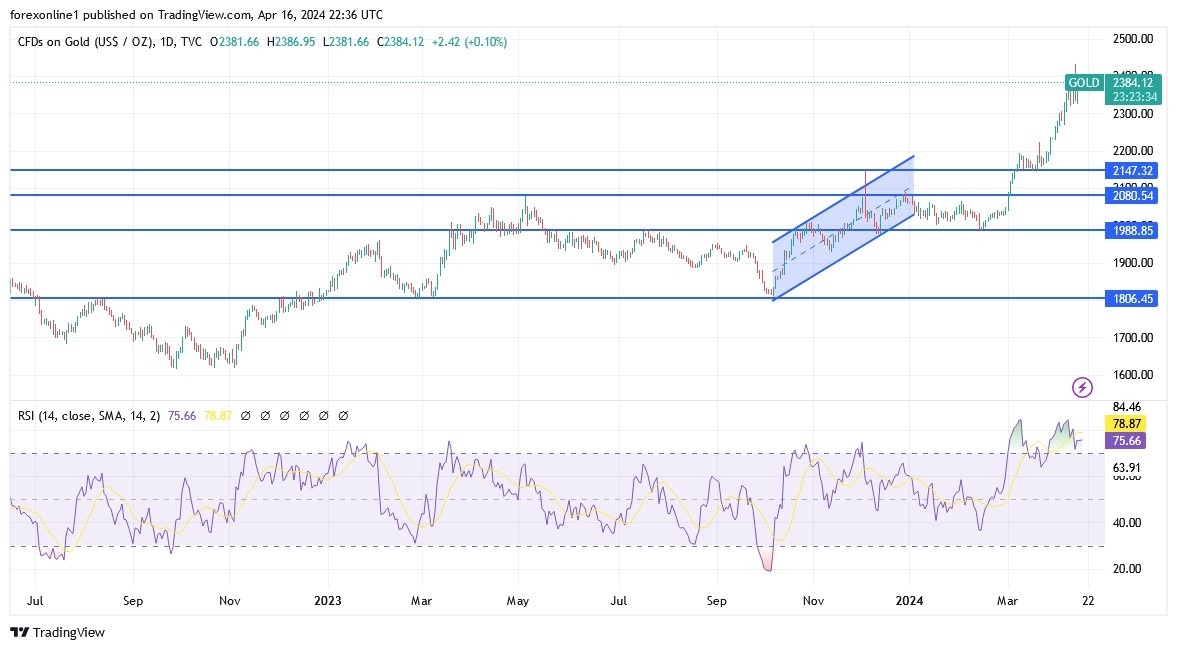Click the purple lightning bolt icon
1177x650 pixels.
(x=1082, y=387)
